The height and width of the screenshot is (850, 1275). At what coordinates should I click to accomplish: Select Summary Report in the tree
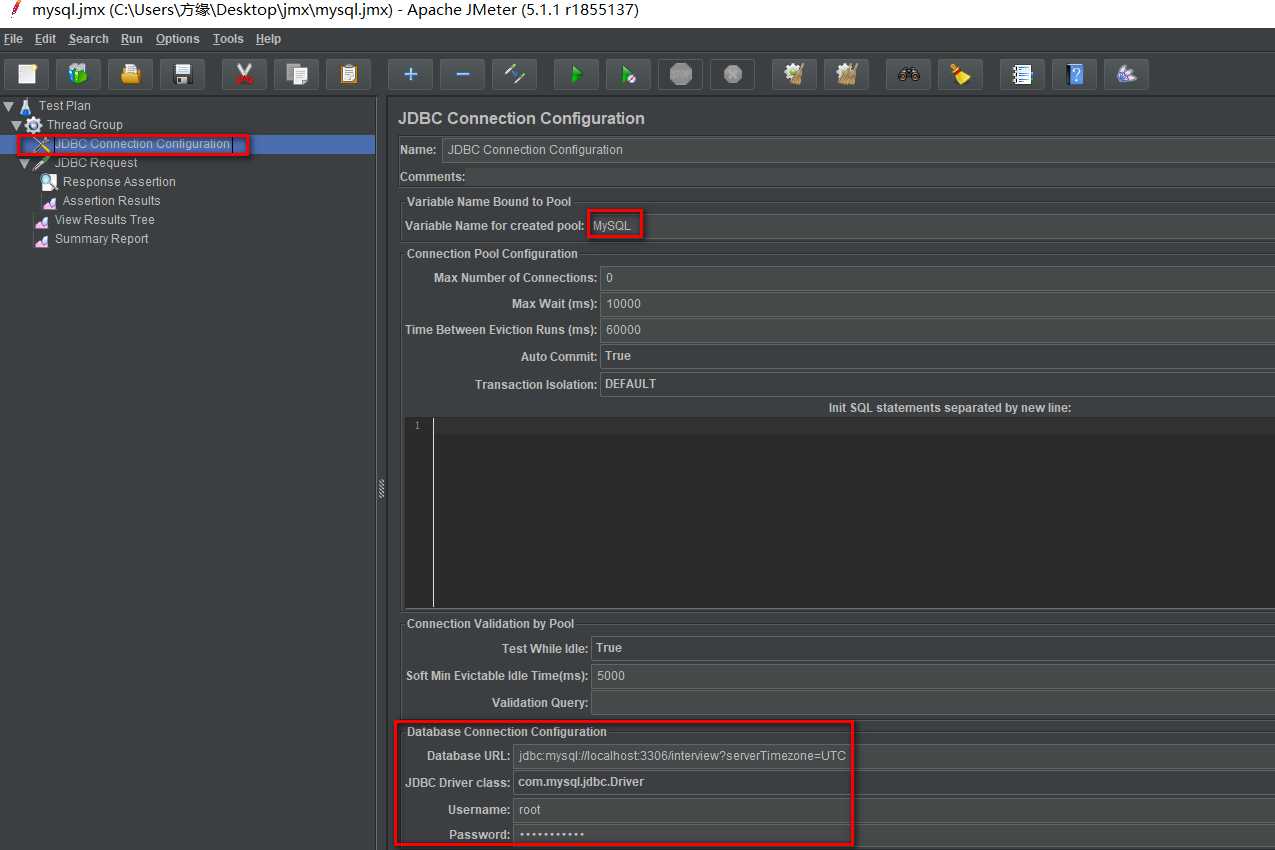pyautogui.click(x=101, y=239)
